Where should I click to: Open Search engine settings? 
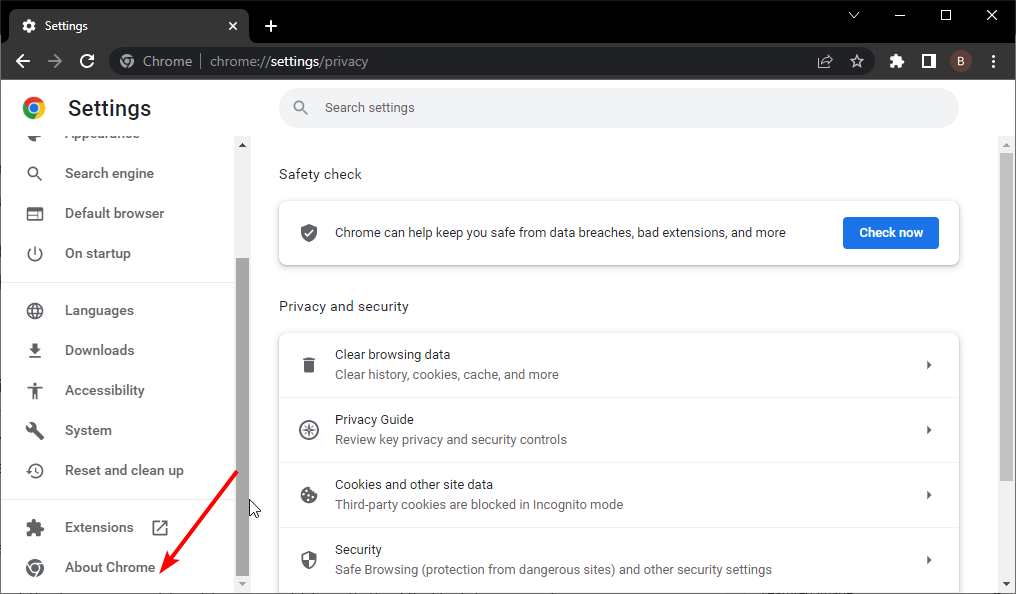pyautogui.click(x=110, y=174)
